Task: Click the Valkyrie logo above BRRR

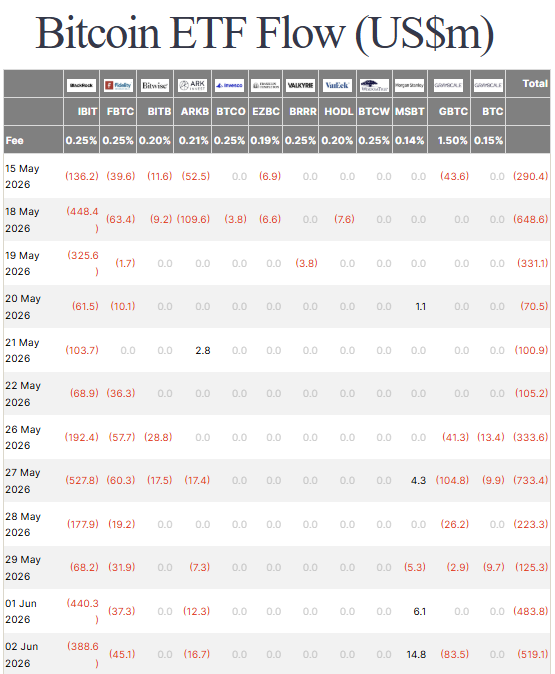Action: 300,85
